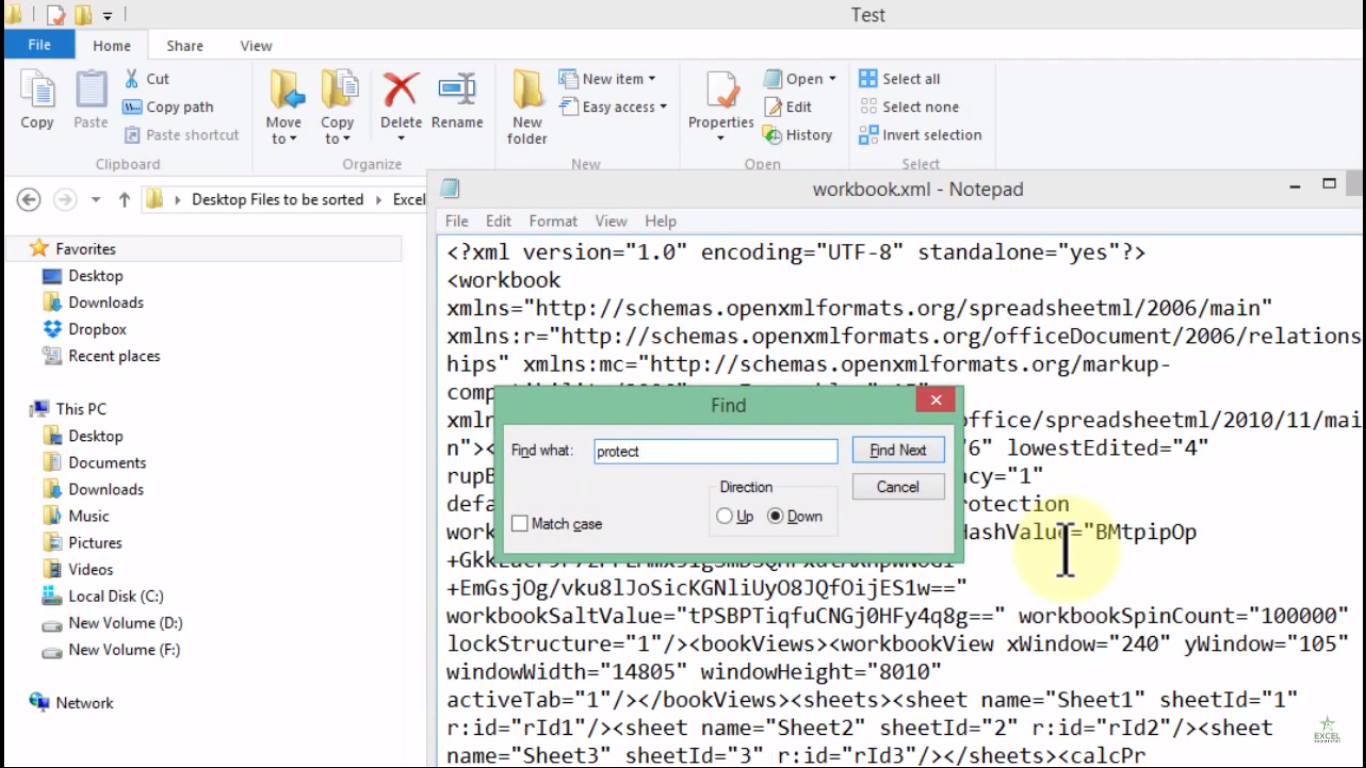Select the Up direction radio button
This screenshot has width=1366, height=768.
pos(725,516)
